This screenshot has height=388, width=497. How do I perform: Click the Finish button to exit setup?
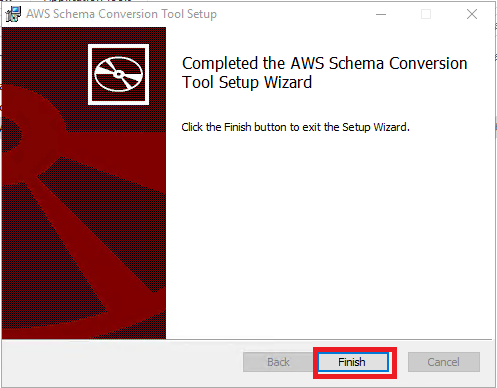point(353,362)
